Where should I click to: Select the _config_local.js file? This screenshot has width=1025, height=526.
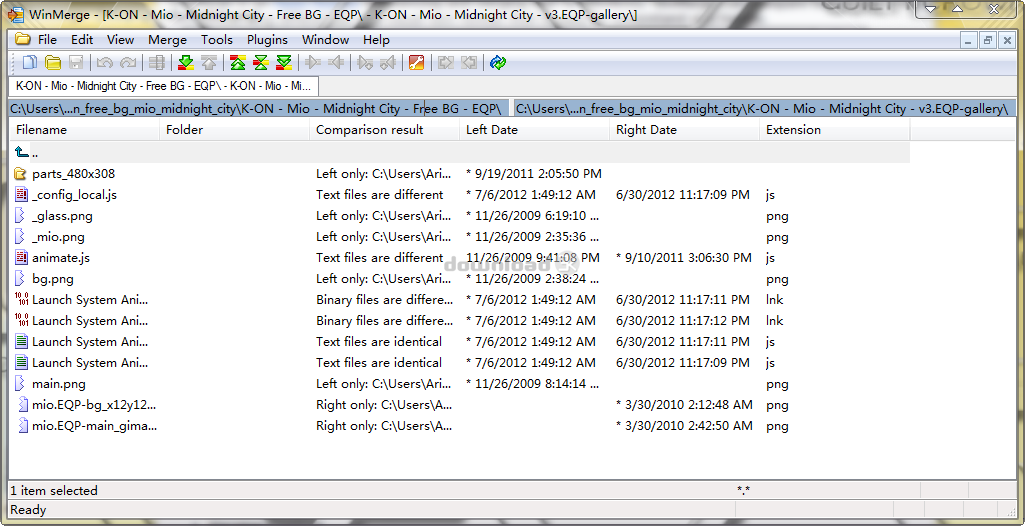click(74, 195)
